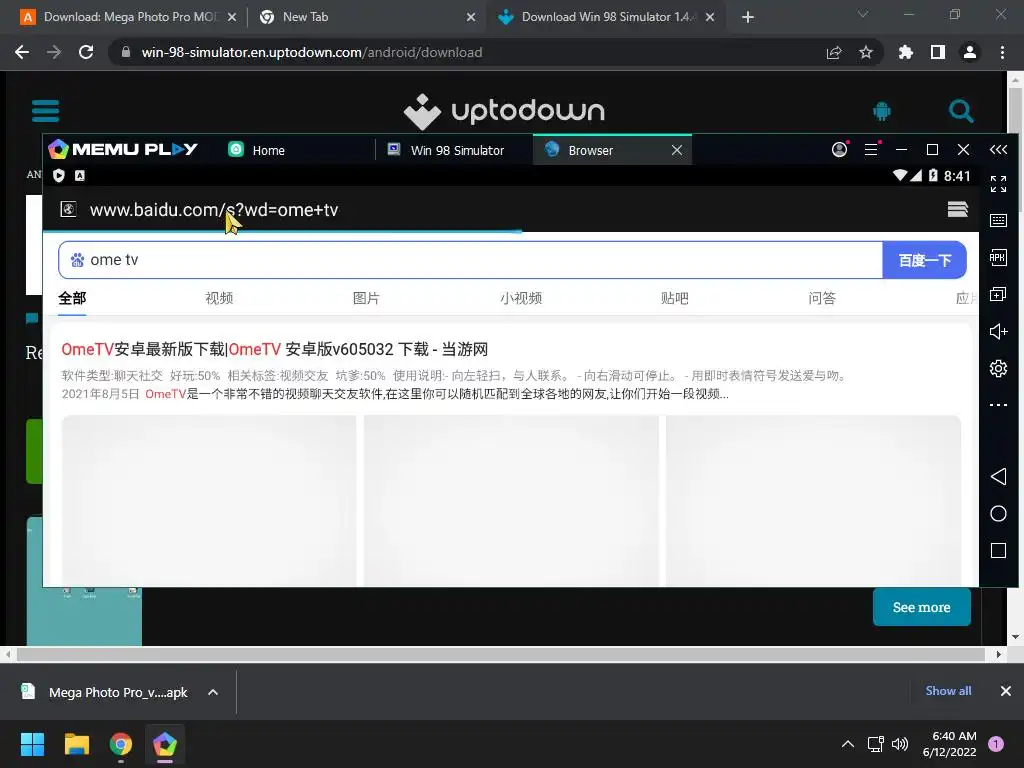This screenshot has width=1024, height=768.
Task: Open taskbar clock showing 6:40 AM
Action: coord(950,744)
